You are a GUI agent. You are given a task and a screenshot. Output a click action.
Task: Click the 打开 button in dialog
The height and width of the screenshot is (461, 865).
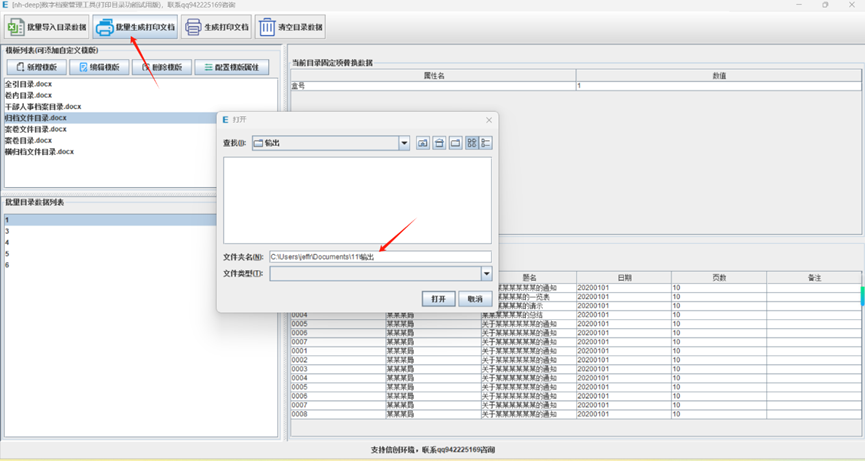(x=438, y=299)
